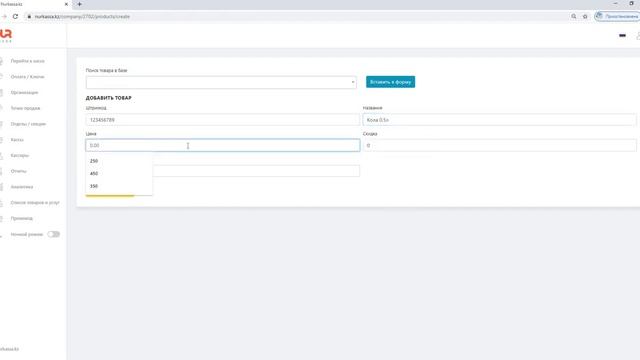Click the zoom magnifier icon in address bar

[x=573, y=16]
